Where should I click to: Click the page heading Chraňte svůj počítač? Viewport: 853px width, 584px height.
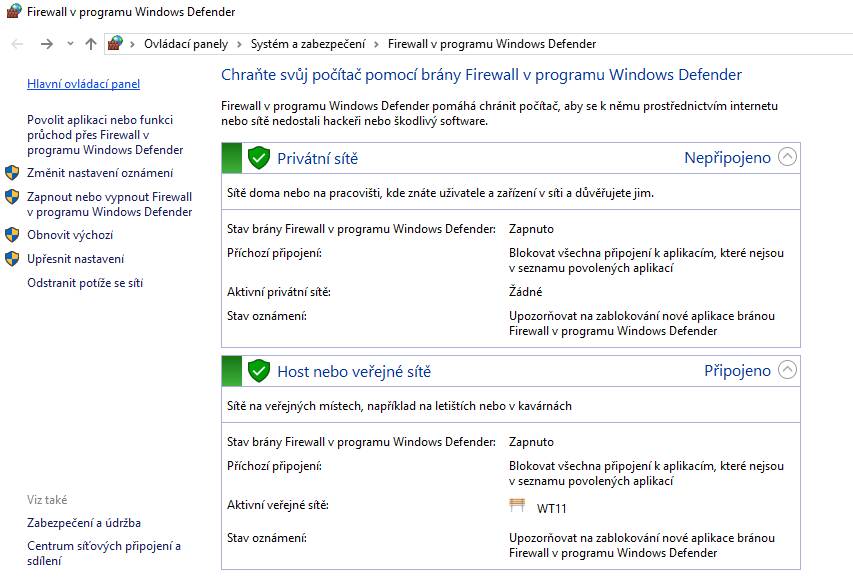coord(481,74)
